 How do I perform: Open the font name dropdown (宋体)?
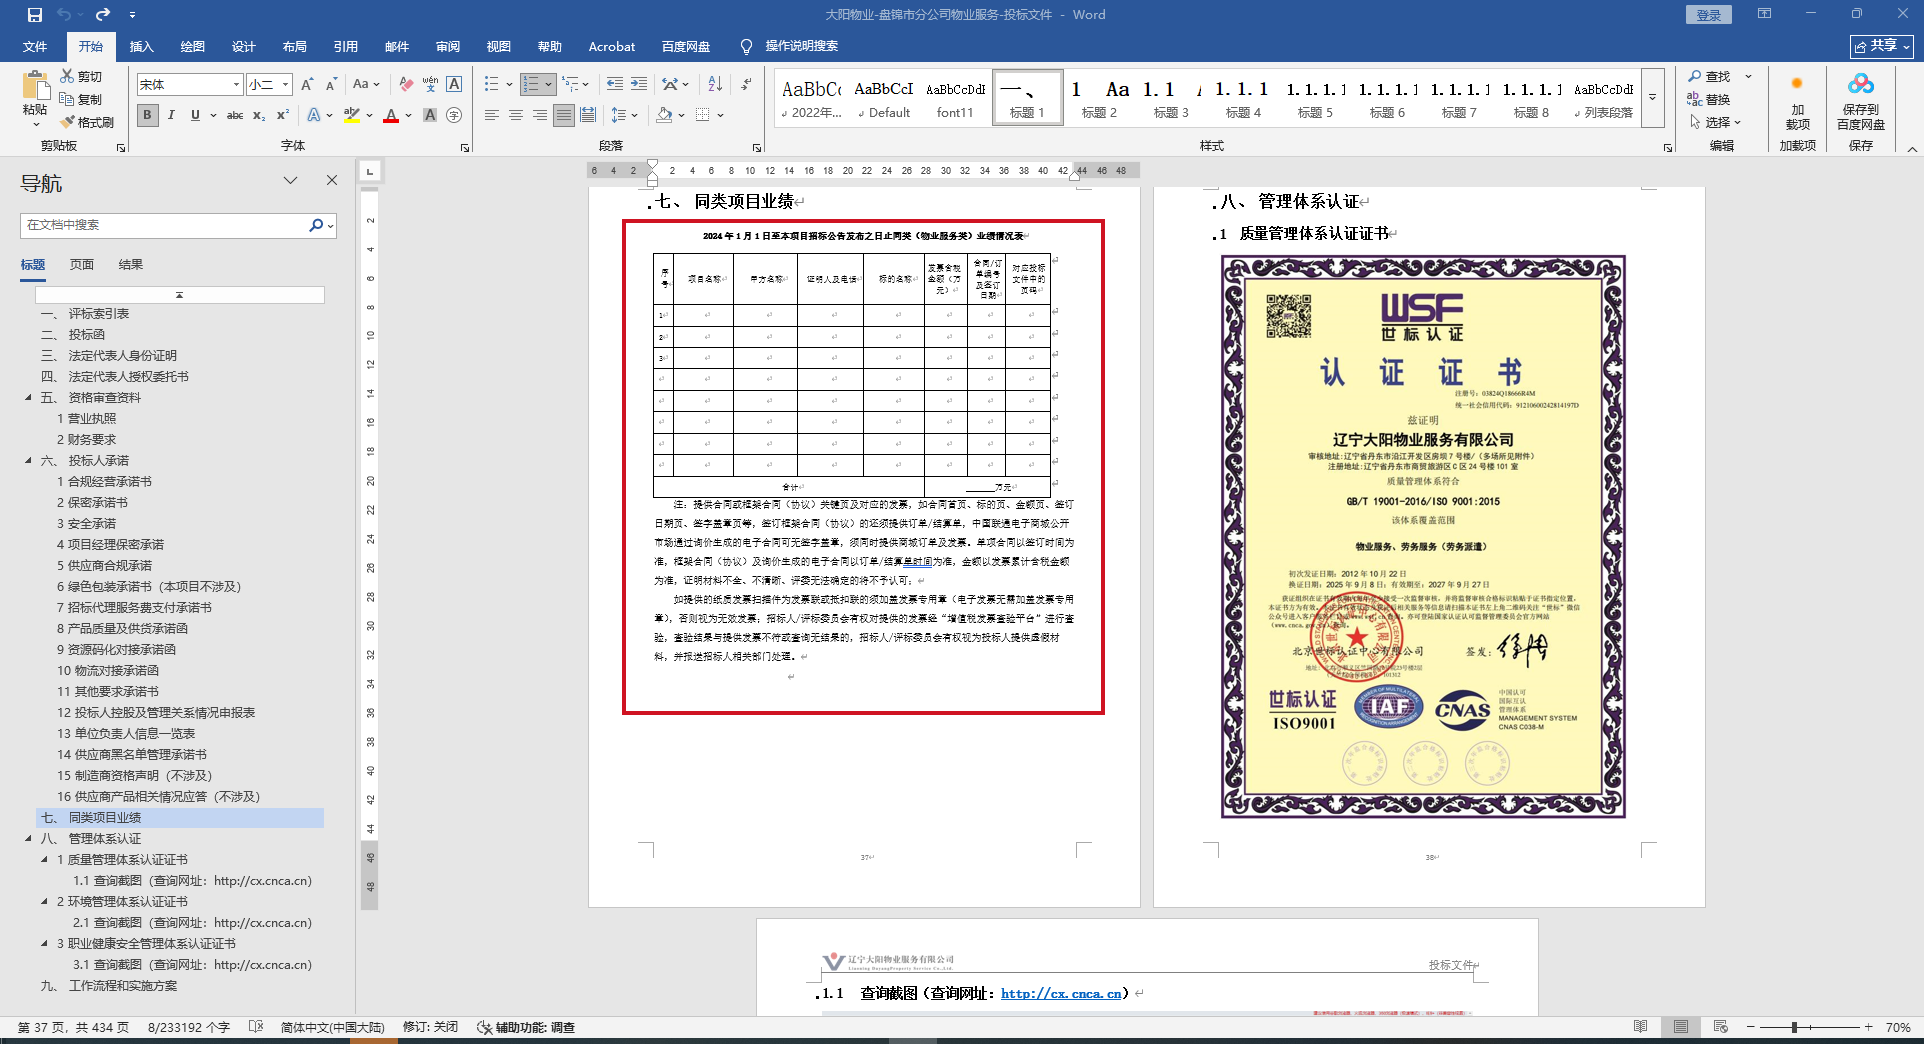pos(236,84)
